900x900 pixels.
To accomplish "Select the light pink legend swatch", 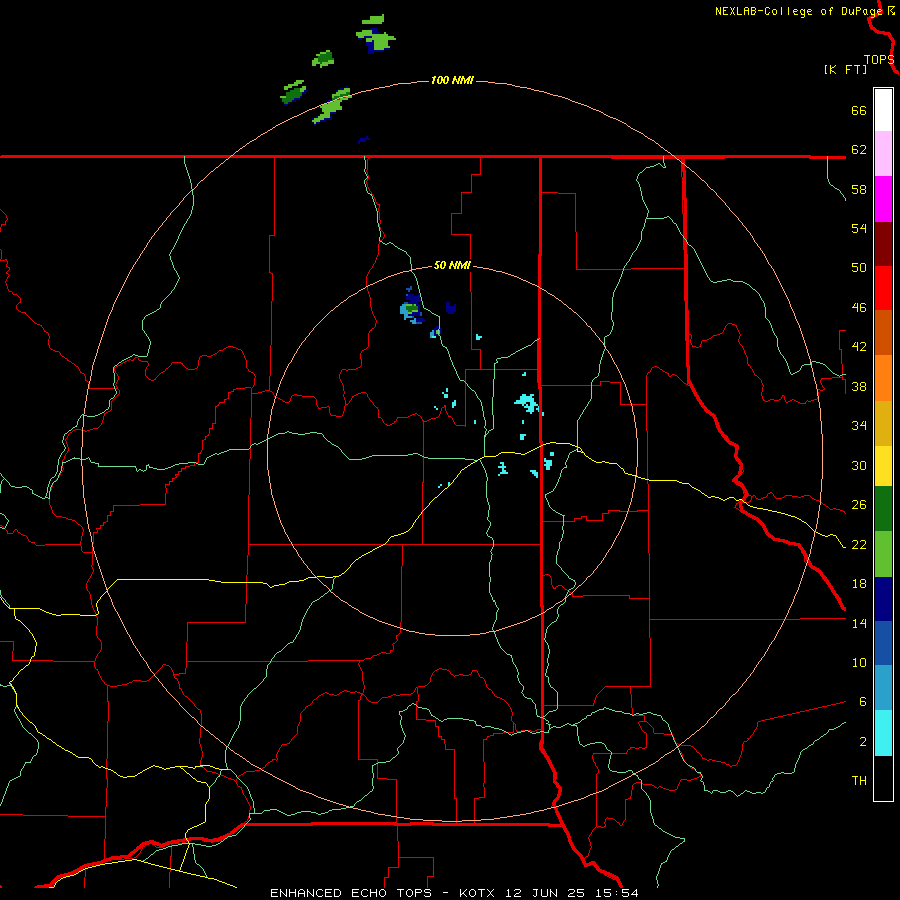I will (x=883, y=154).
